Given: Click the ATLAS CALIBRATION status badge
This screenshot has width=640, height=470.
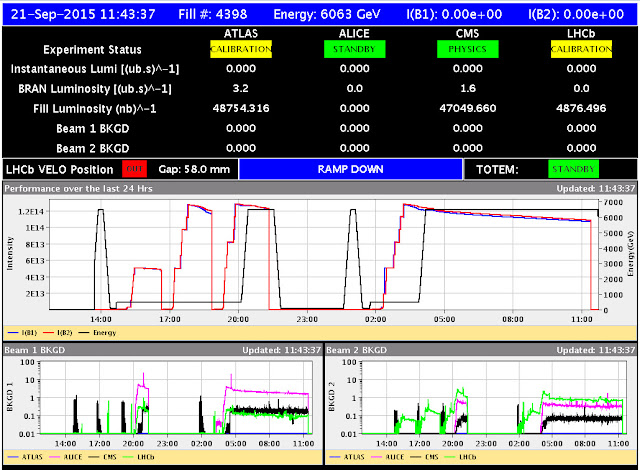Looking at the screenshot, I should click(241, 49).
